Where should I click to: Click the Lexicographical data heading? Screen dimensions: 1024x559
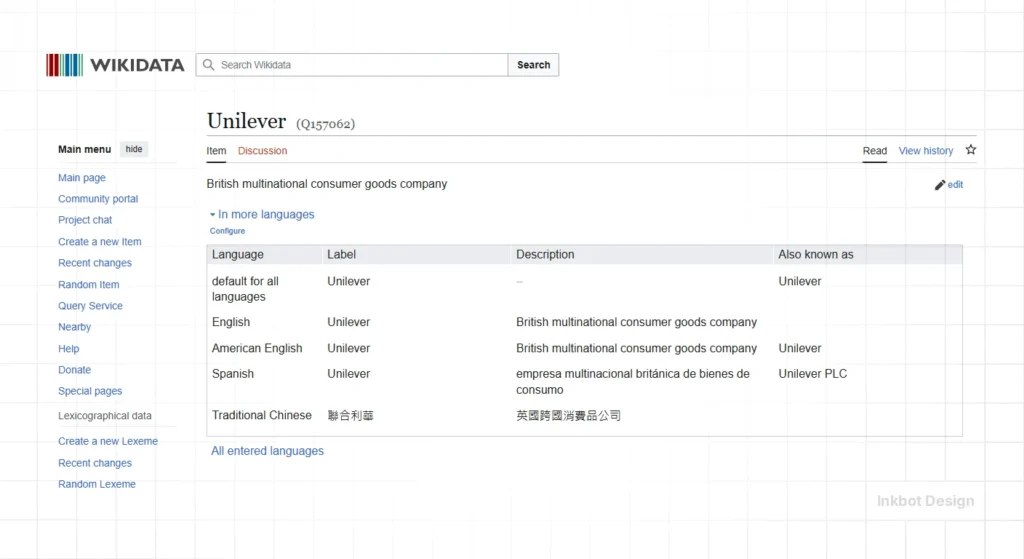[104, 416]
